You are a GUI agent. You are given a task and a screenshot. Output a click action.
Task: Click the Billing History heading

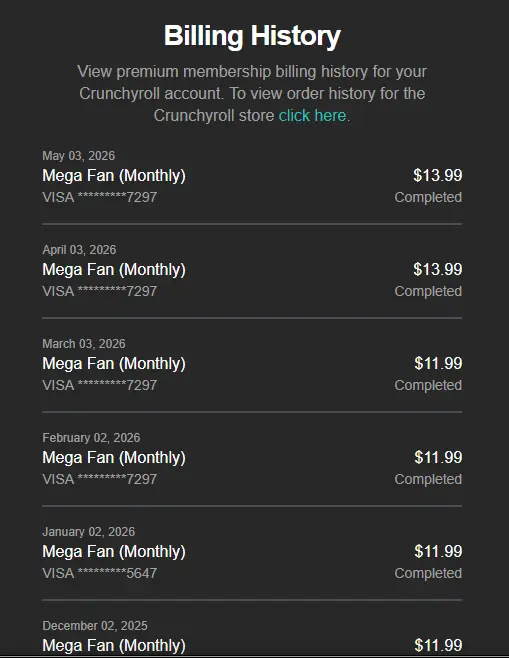click(252, 36)
